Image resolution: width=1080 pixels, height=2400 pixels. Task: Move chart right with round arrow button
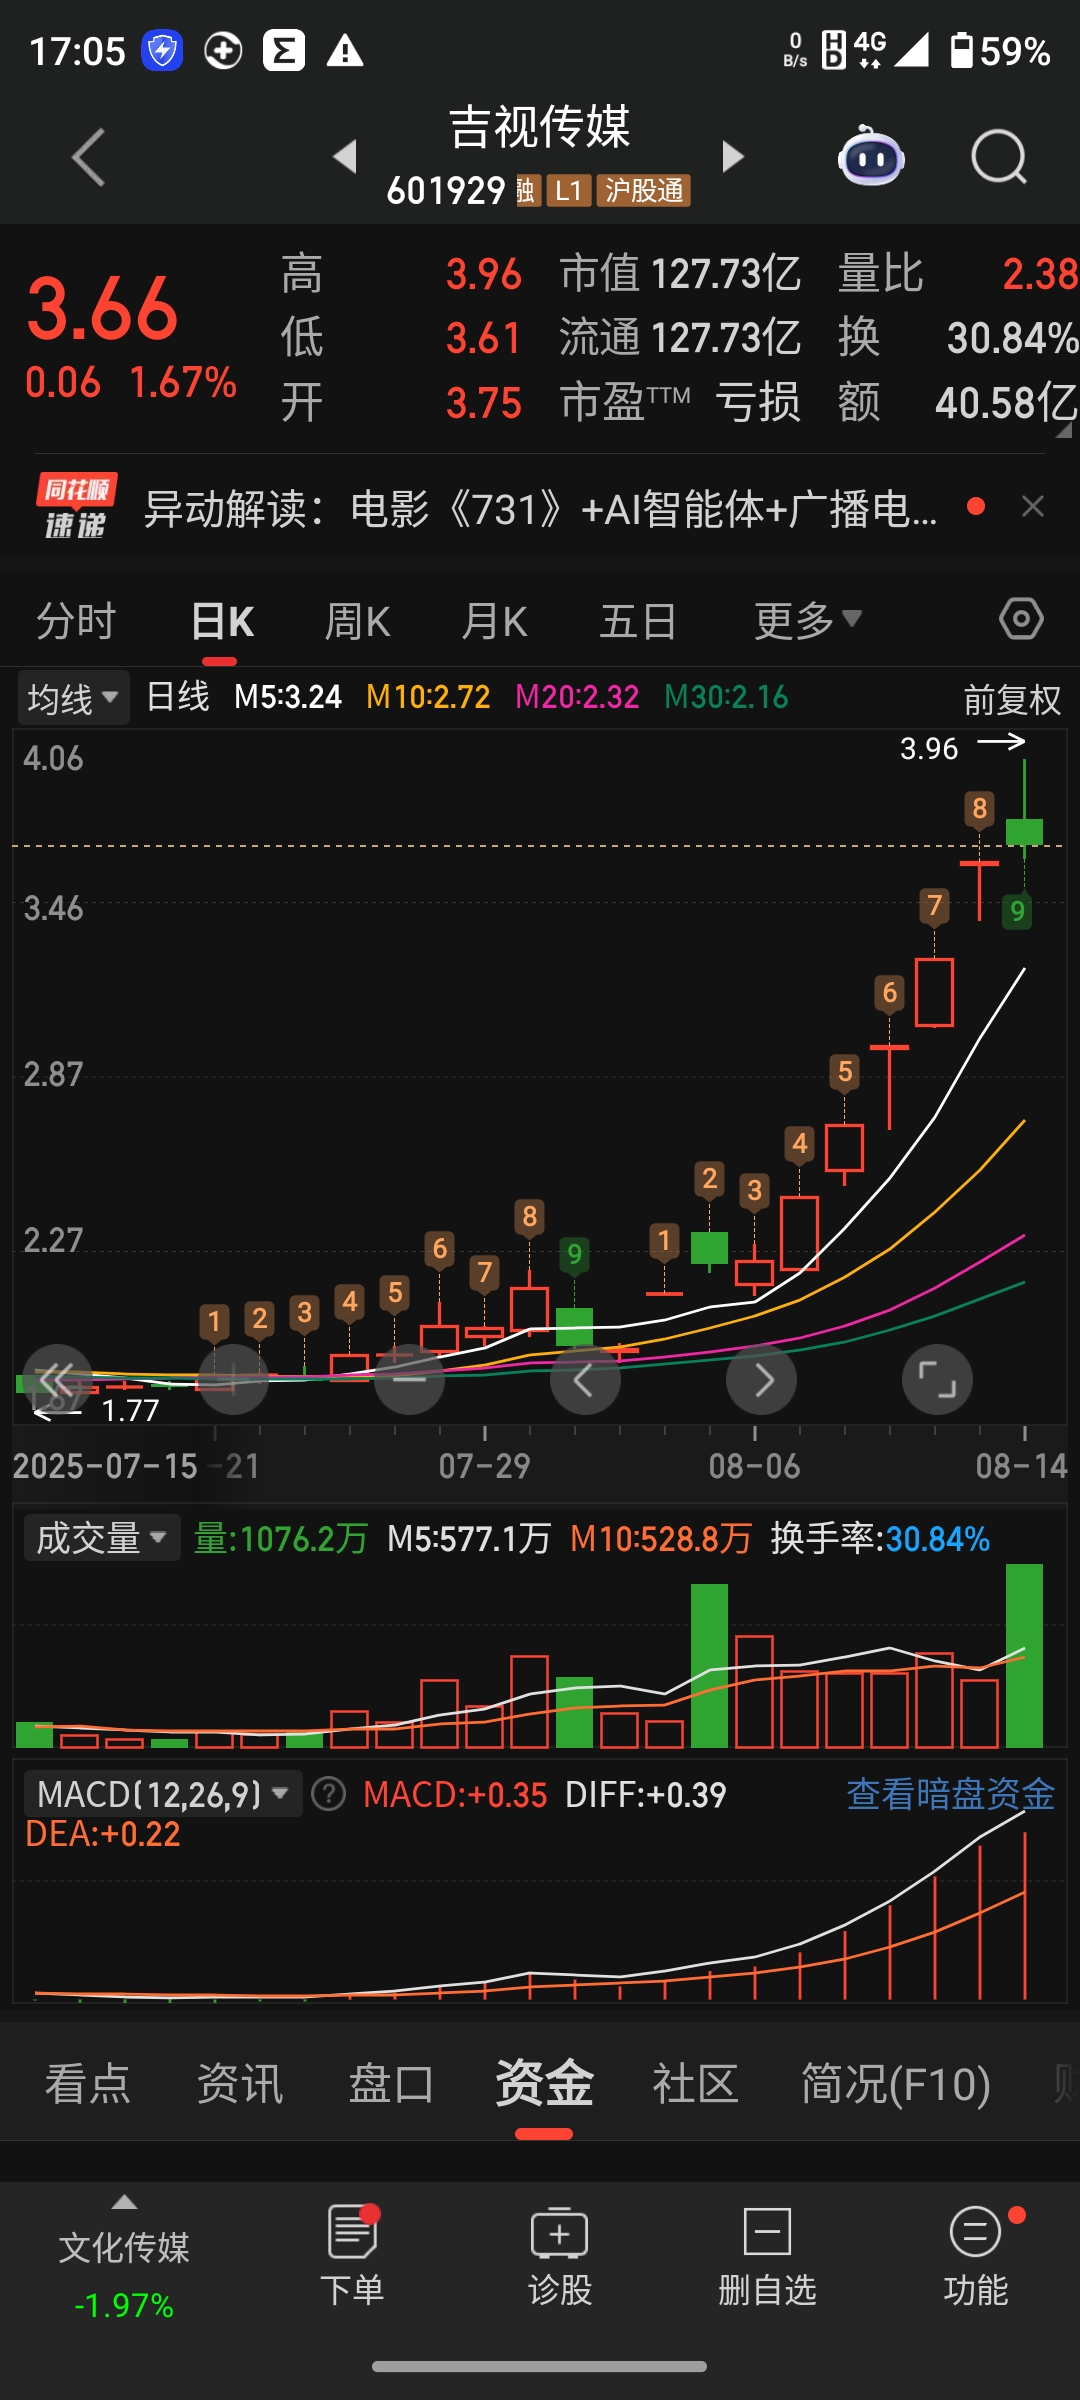coord(761,1380)
